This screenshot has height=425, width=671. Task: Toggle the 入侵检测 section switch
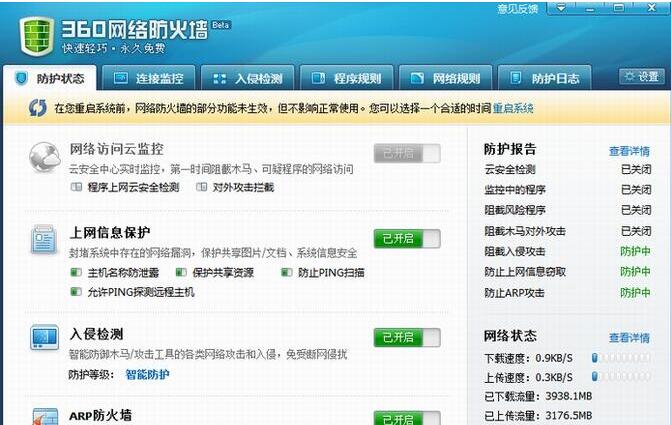[x=407, y=337]
